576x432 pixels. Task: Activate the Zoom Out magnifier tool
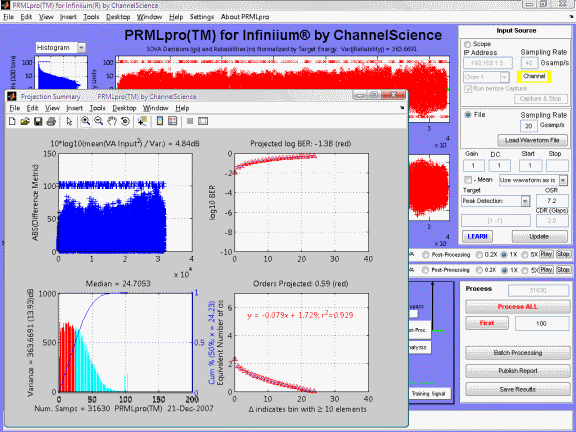pos(98,121)
